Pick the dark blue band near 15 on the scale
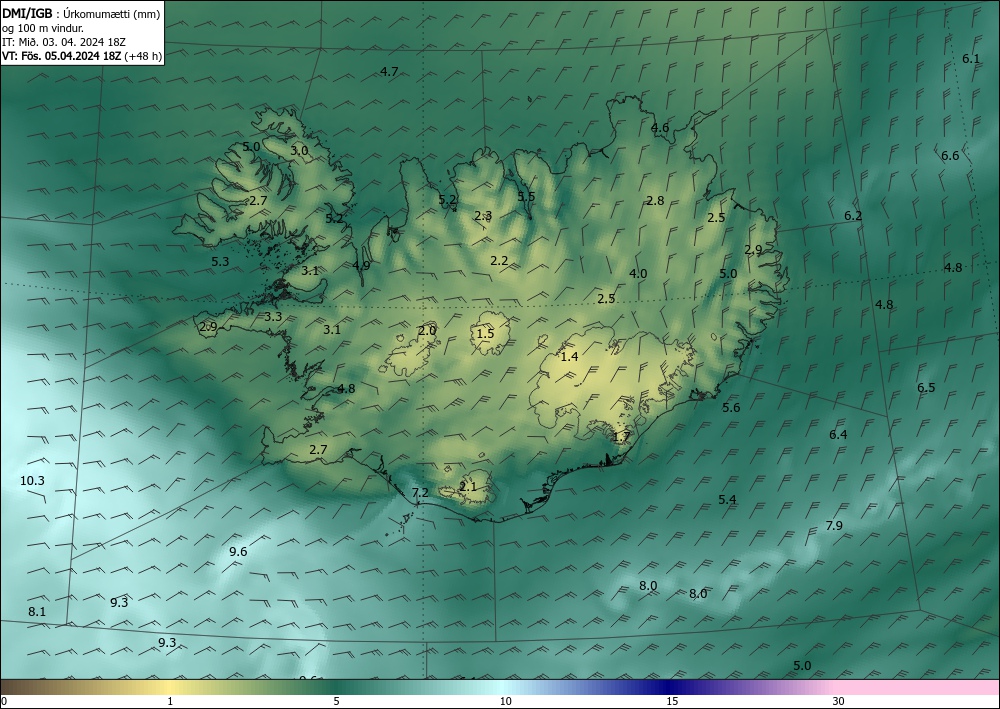Screen dimensions: 1000x709 tap(670, 687)
